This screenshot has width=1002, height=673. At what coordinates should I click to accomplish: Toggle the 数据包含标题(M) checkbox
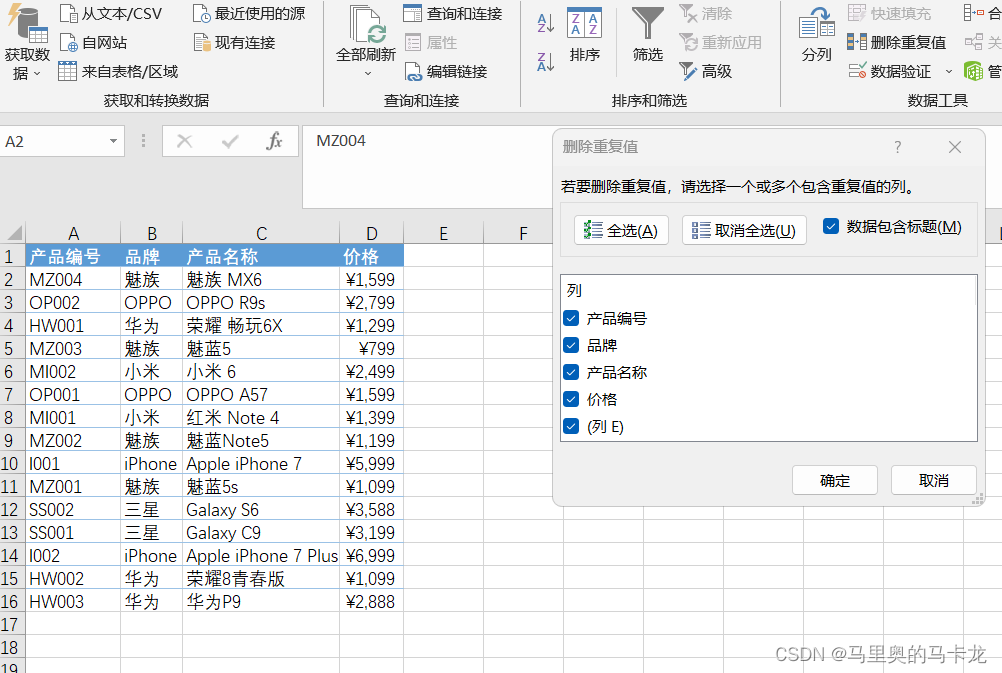pos(831,226)
